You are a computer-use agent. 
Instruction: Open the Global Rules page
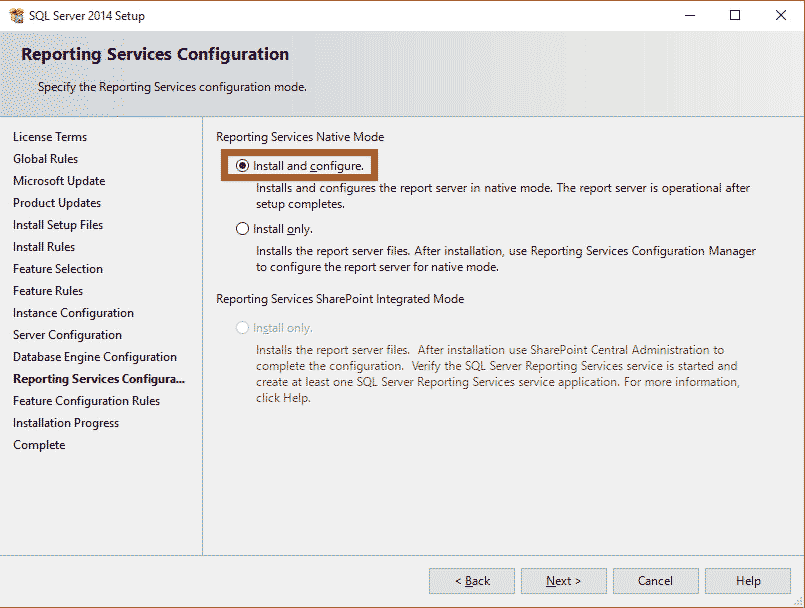point(45,158)
